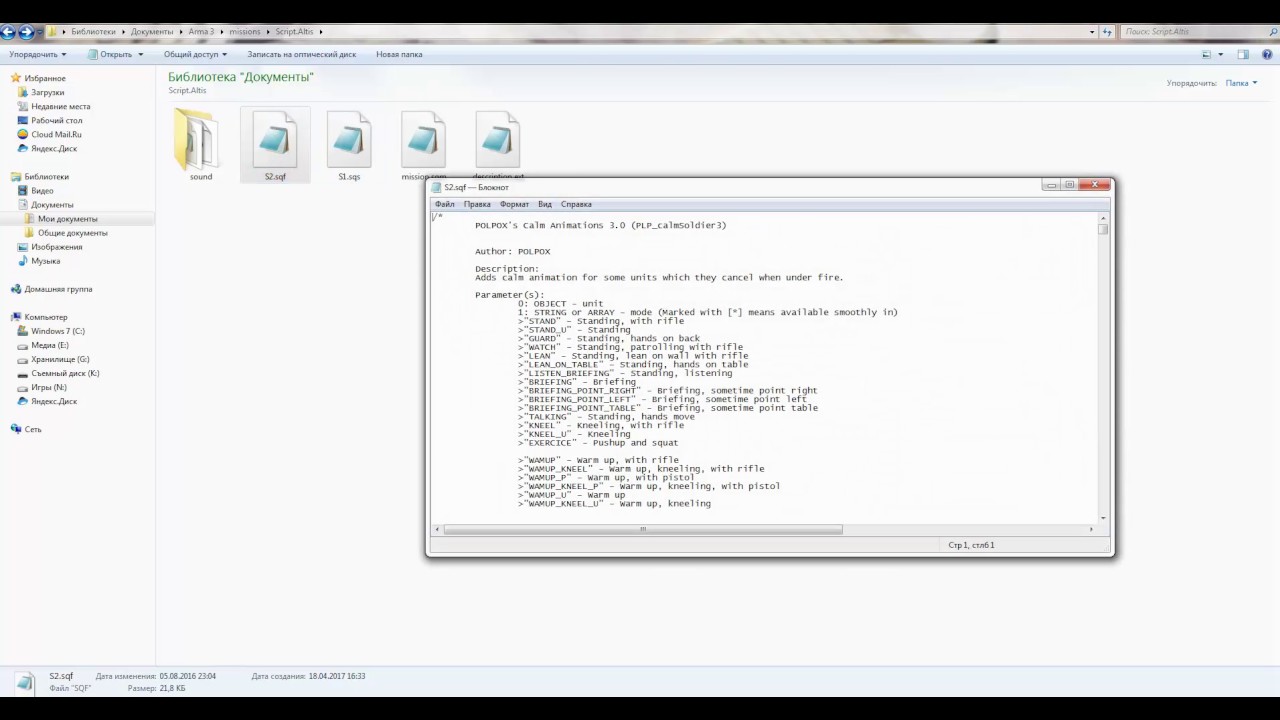Screen dimensions: 1280x720
Task: Open Notepad Справка menu
Action: [x=576, y=204]
